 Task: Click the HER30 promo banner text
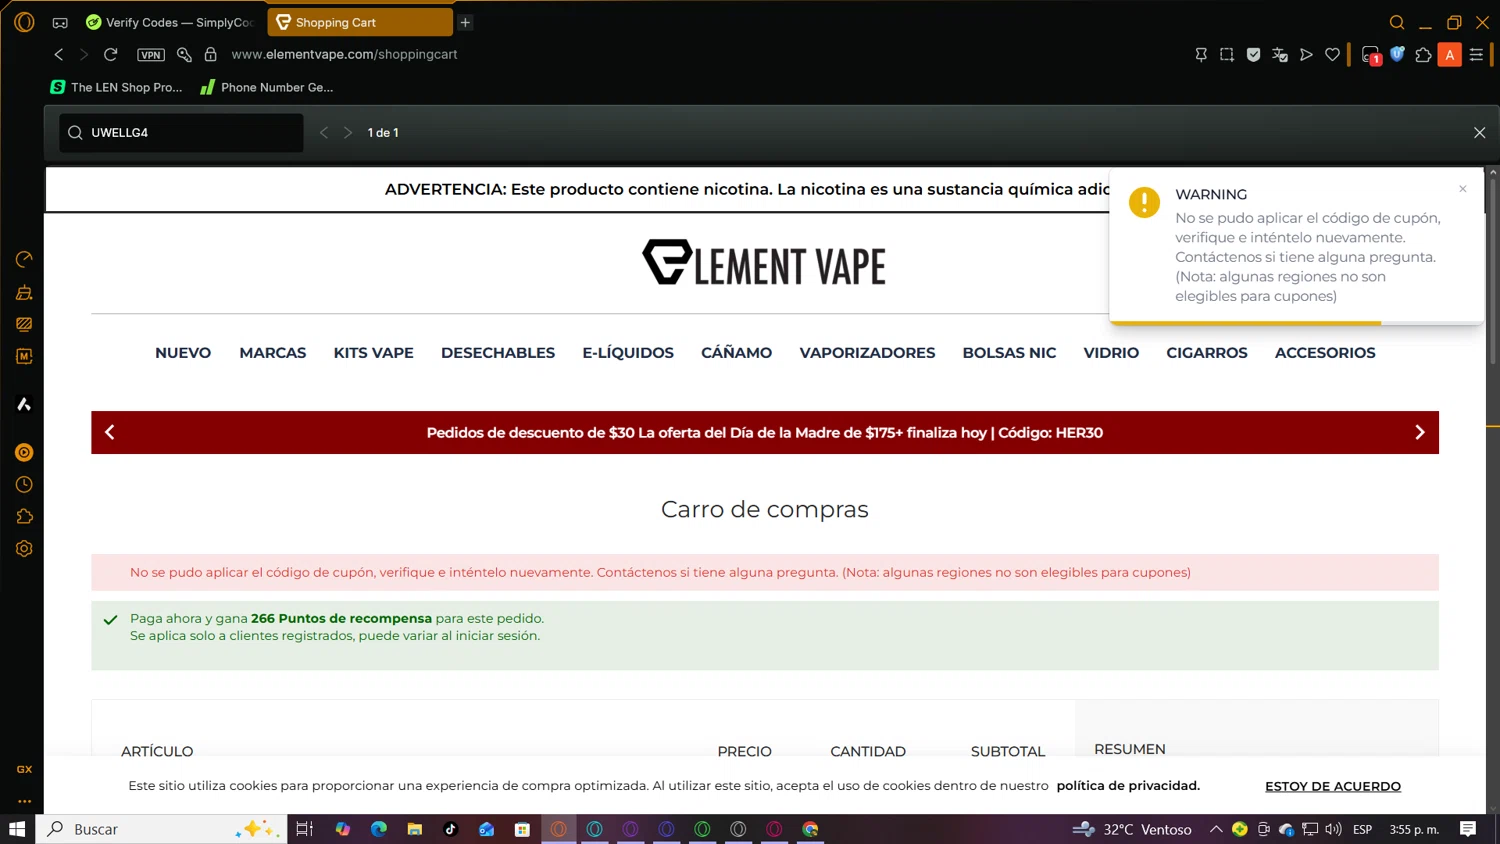coord(764,433)
